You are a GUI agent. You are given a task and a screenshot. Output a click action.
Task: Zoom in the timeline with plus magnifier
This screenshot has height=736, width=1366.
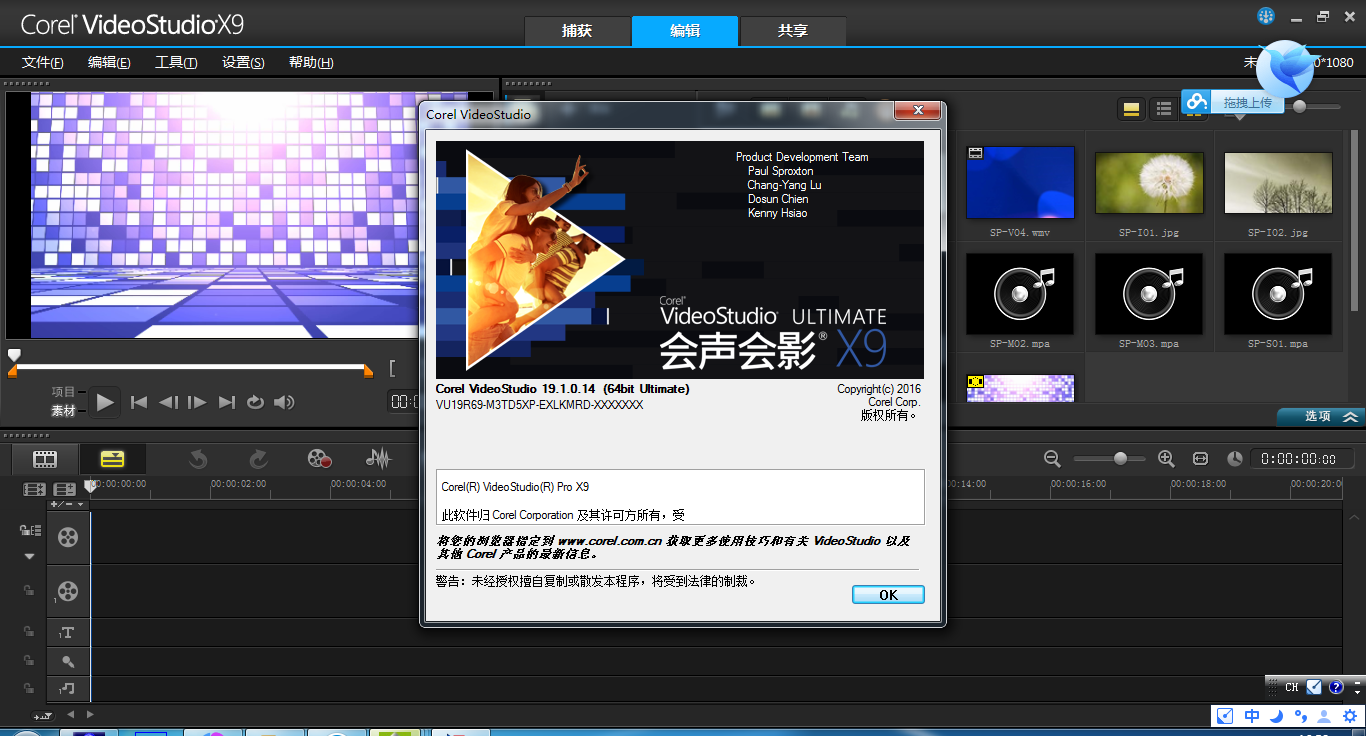click(x=1166, y=458)
